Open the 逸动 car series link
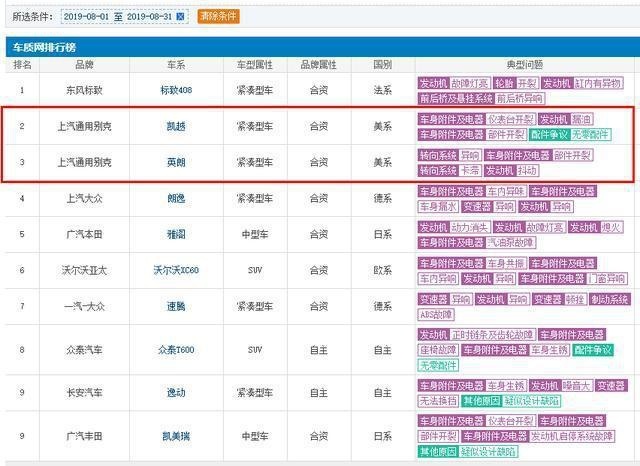Viewport: 640px width, 466px height. tap(176, 393)
